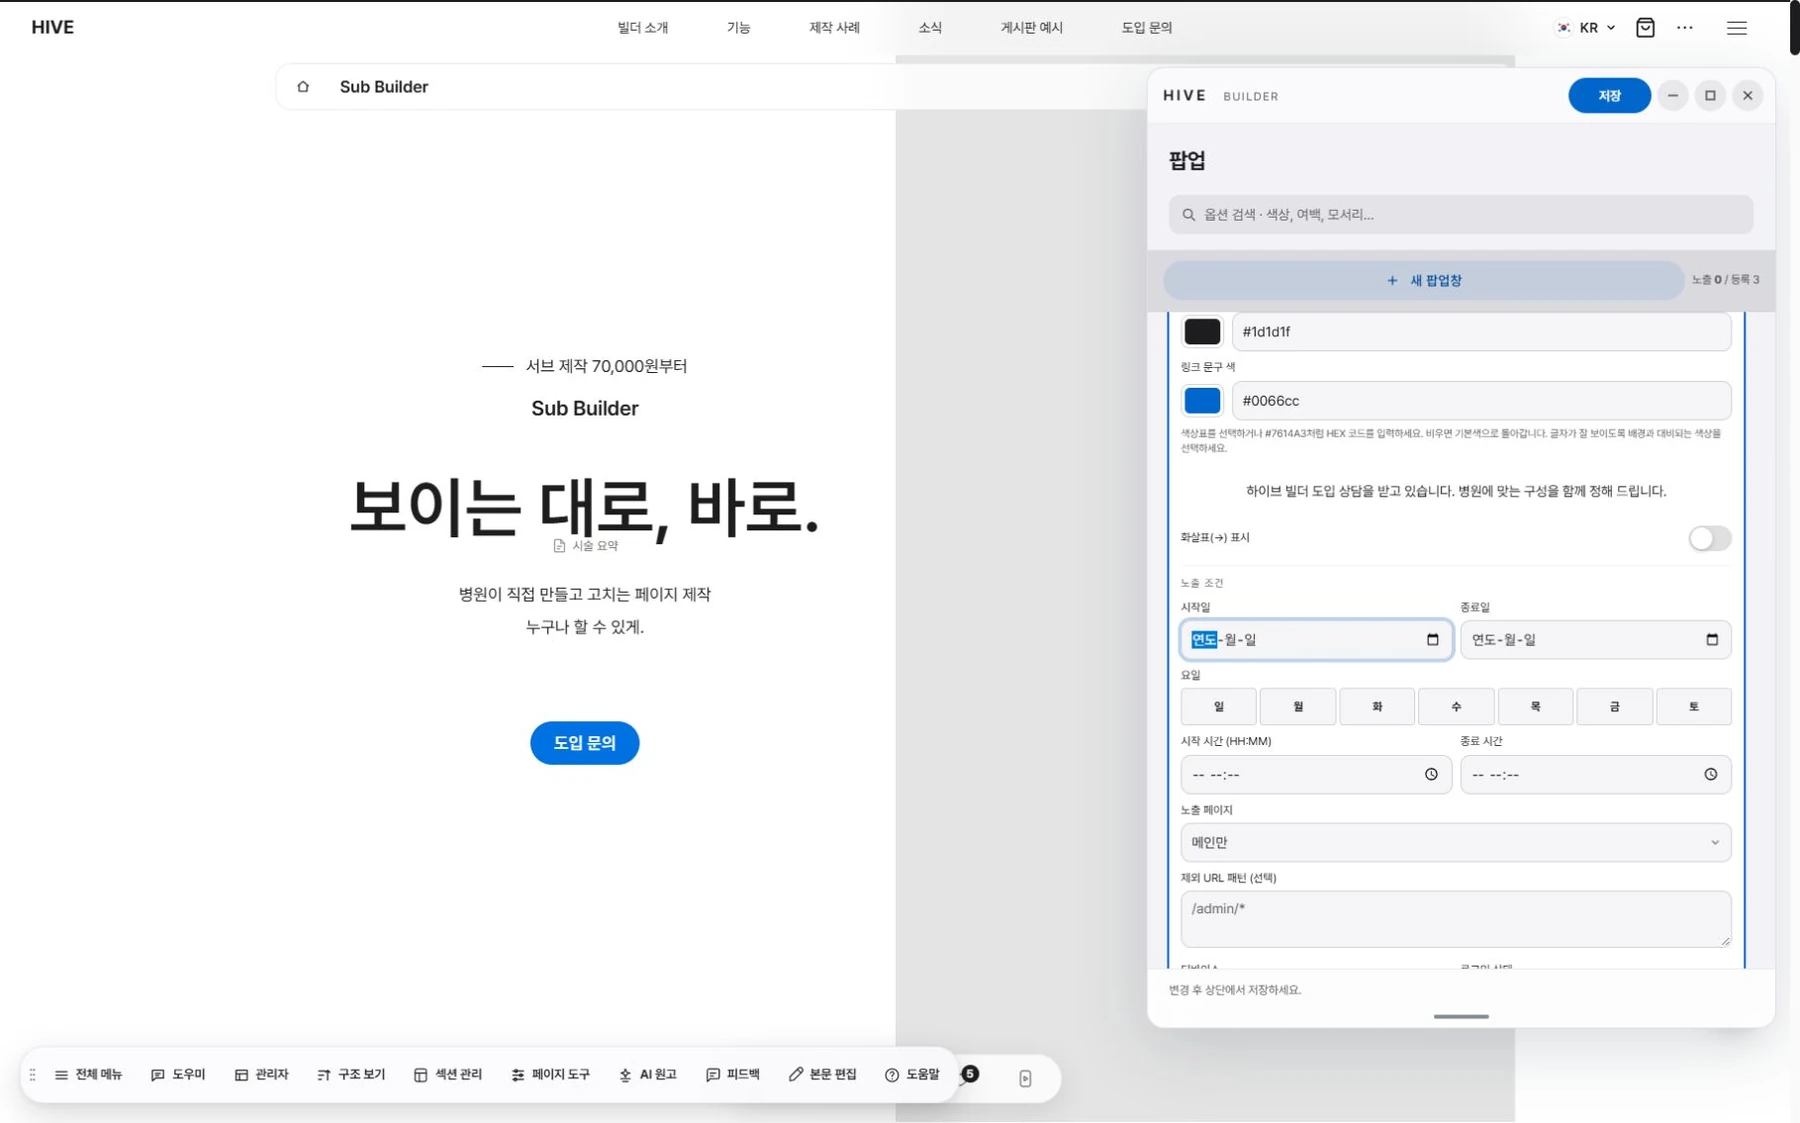Click the blue link text color swatch
Viewport: 1800px width, 1123px height.
pyautogui.click(x=1202, y=401)
